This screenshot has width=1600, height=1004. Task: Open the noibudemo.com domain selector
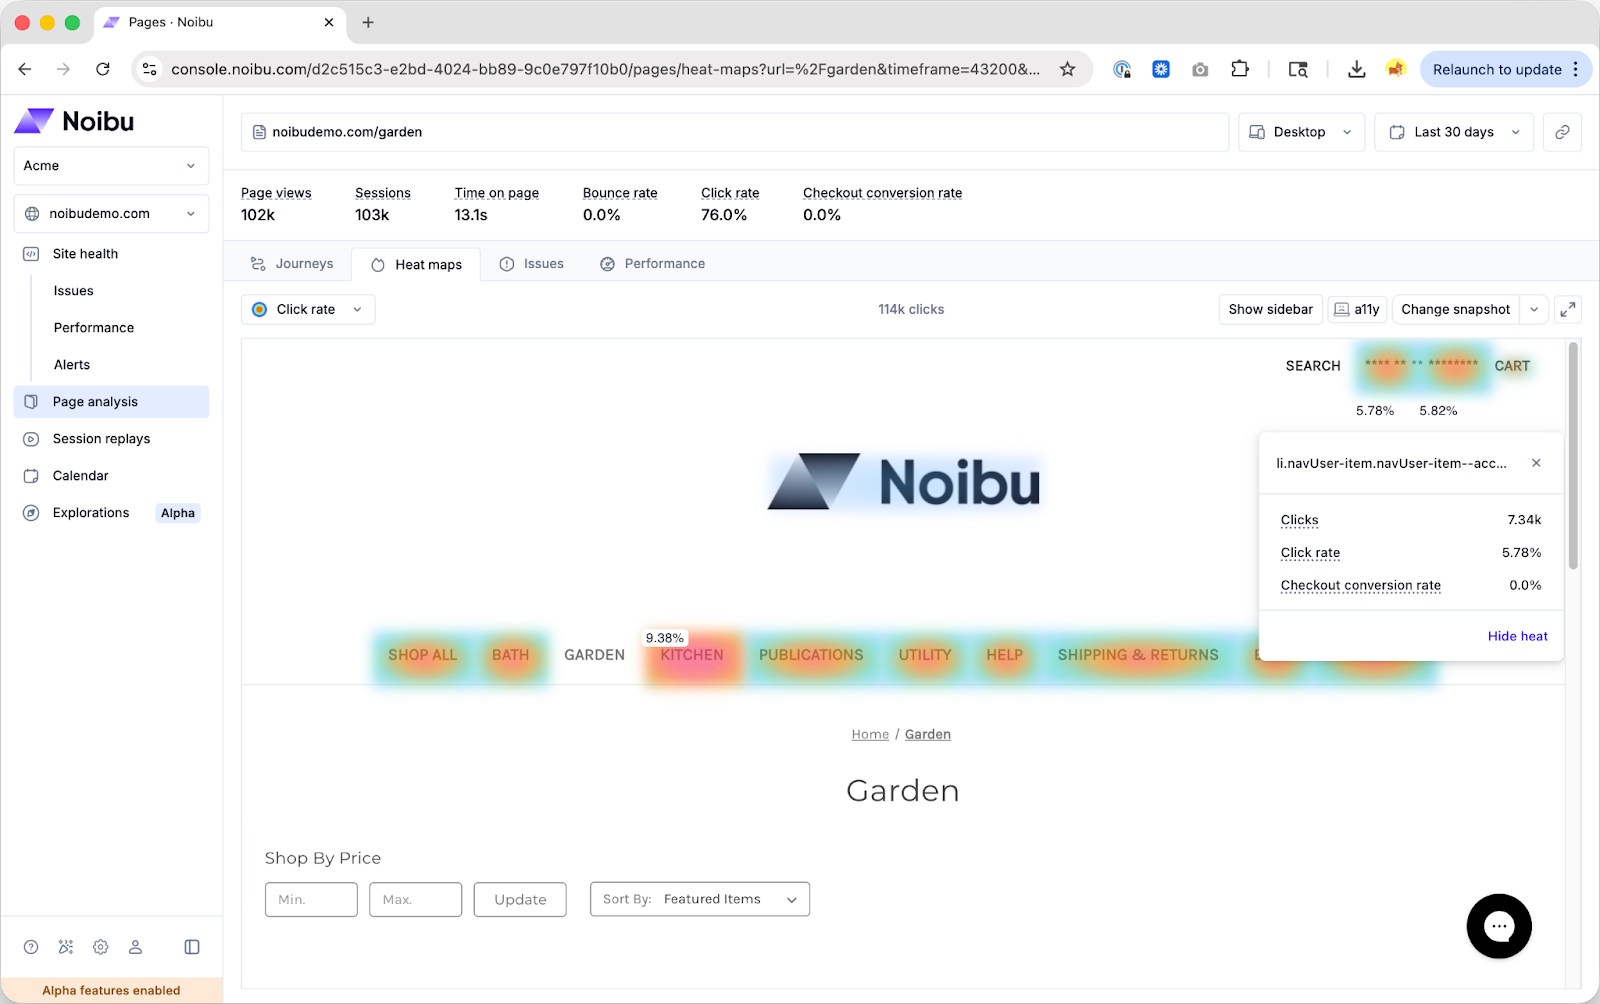click(x=111, y=214)
